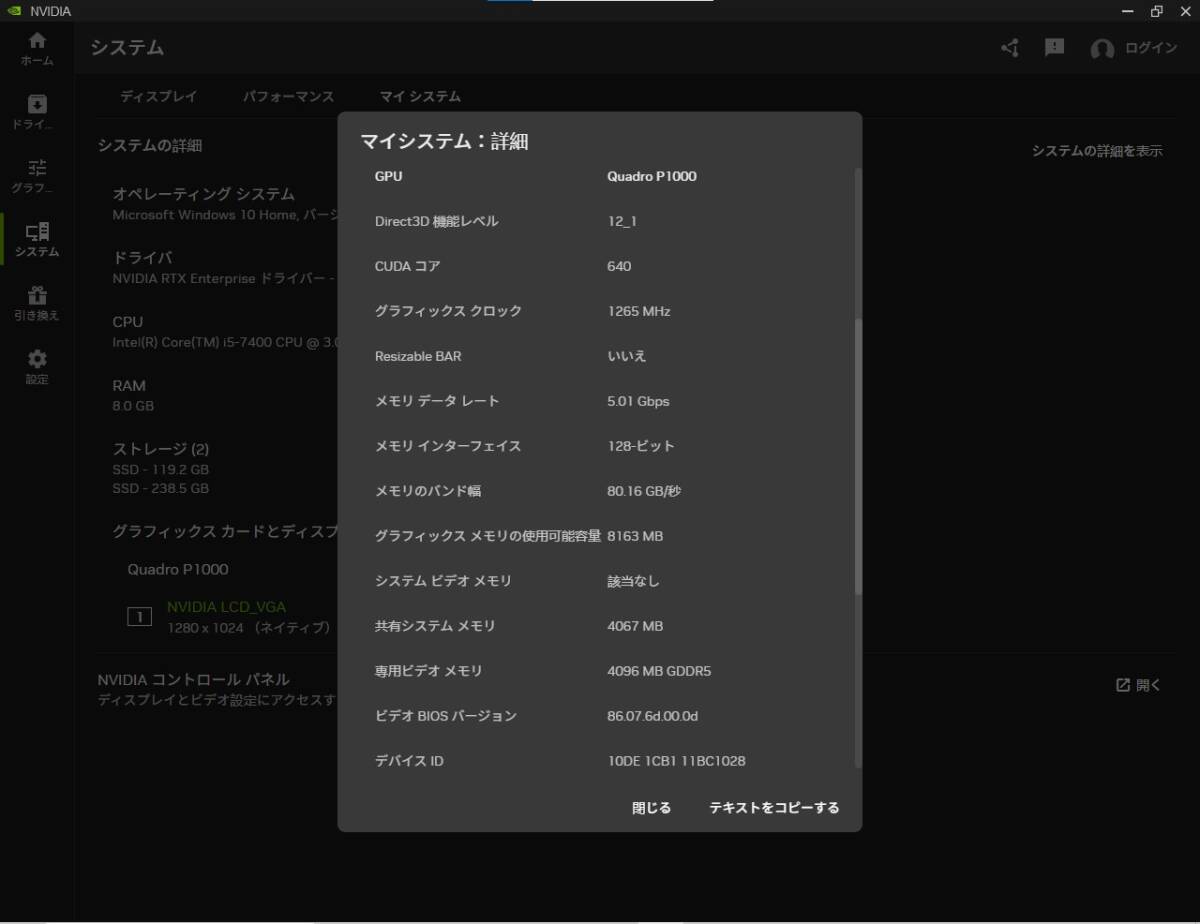
Task: Switch to the ディスプレイ tab
Action: 159,97
